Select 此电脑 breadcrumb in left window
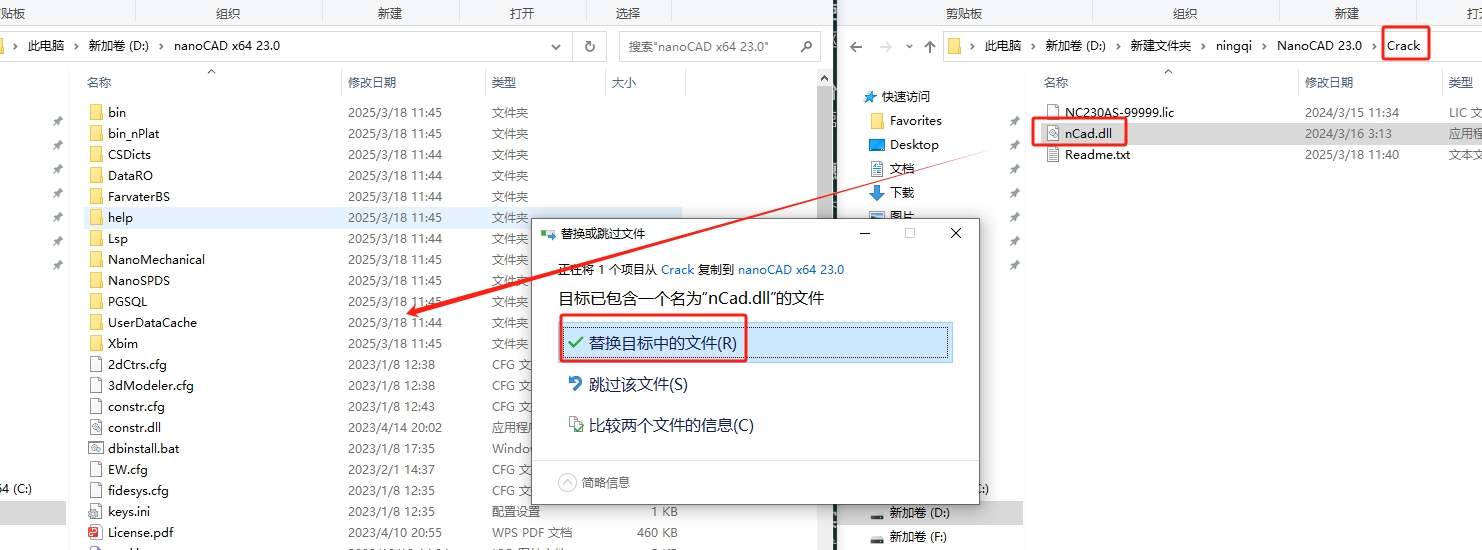 tap(46, 46)
